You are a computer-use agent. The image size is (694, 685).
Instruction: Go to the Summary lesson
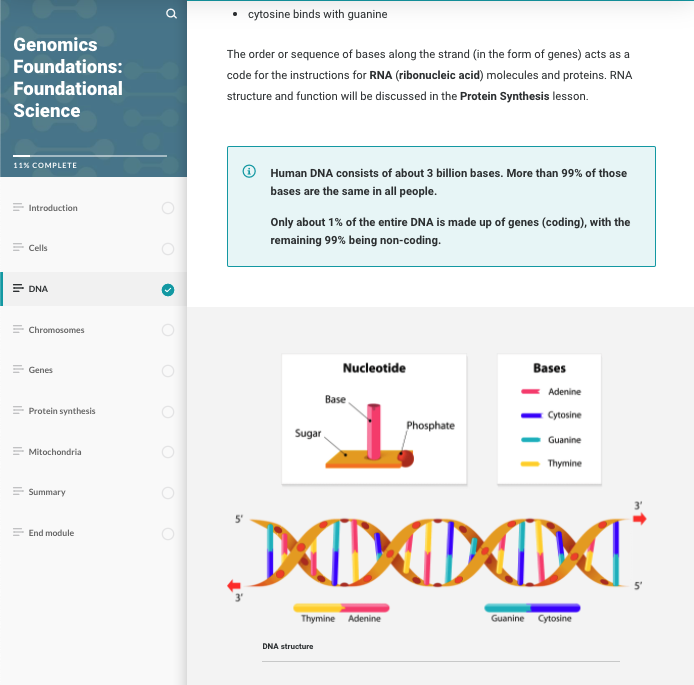pyautogui.click(x=93, y=492)
